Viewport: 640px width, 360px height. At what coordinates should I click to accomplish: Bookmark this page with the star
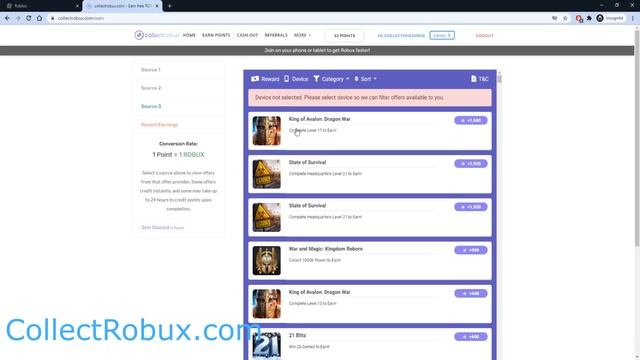coord(565,18)
